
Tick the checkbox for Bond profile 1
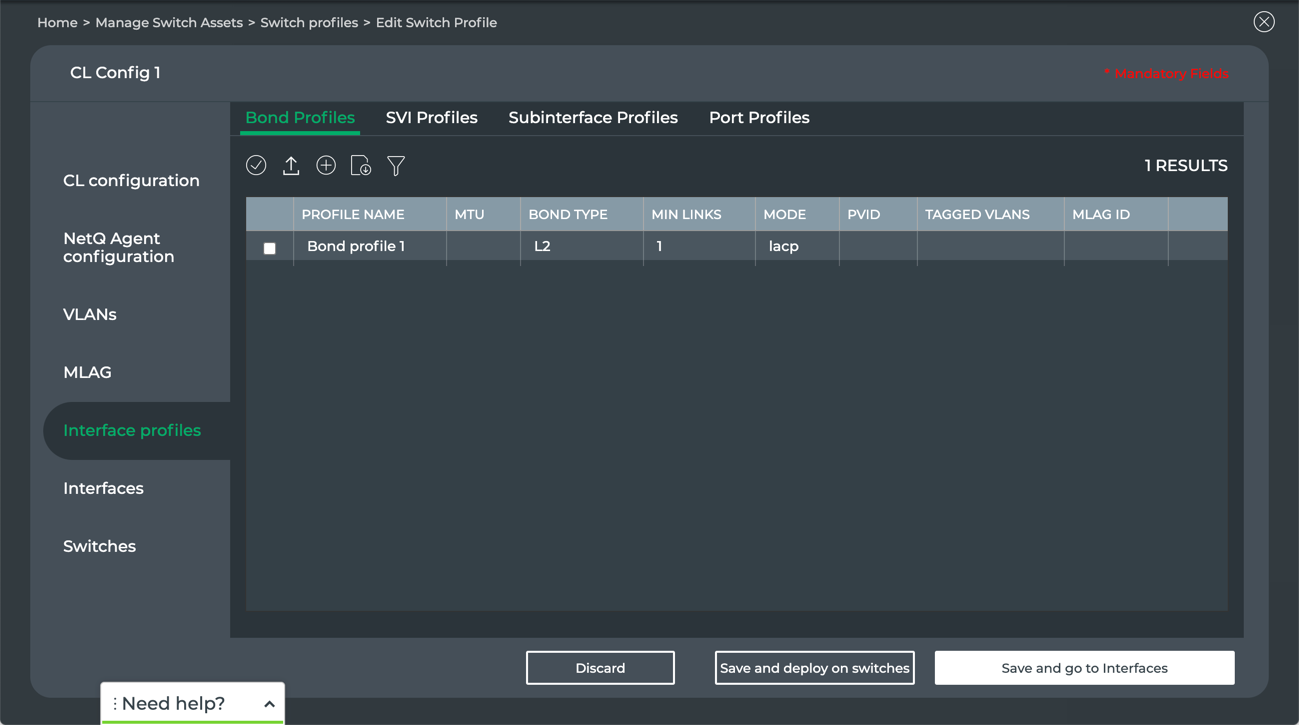point(270,248)
